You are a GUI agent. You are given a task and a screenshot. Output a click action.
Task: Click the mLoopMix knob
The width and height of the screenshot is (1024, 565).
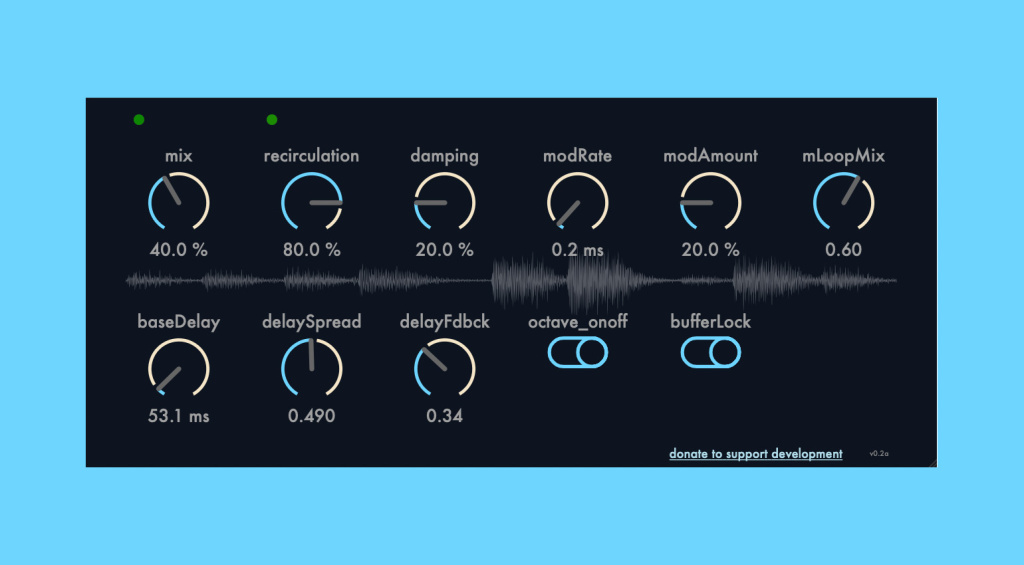843,202
